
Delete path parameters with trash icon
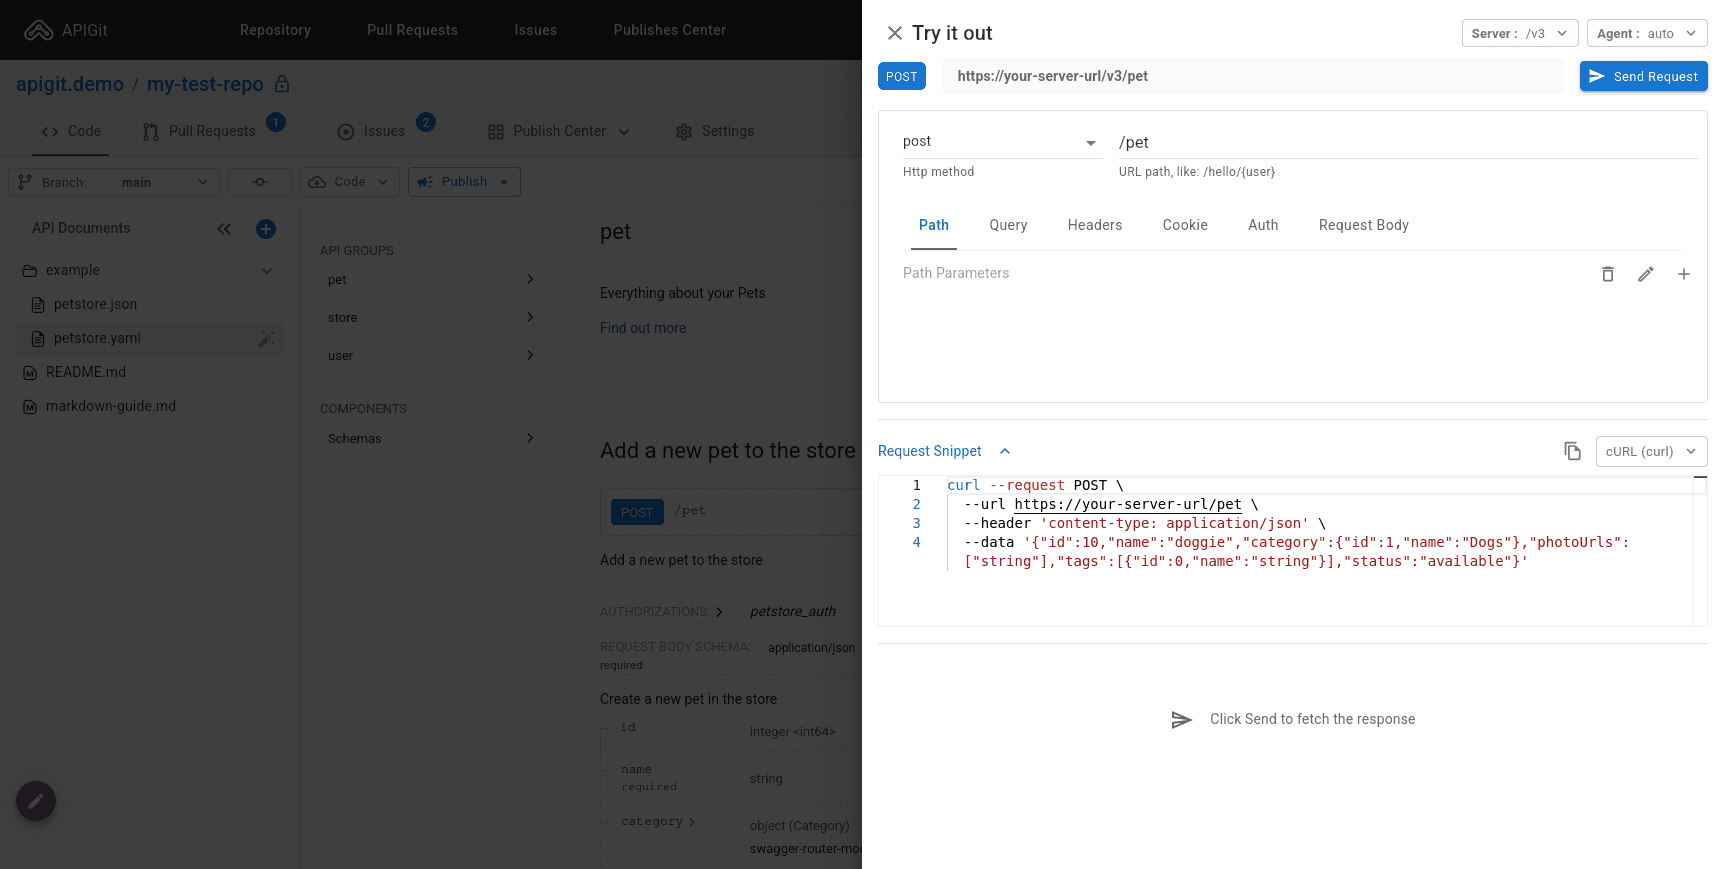[1608, 274]
